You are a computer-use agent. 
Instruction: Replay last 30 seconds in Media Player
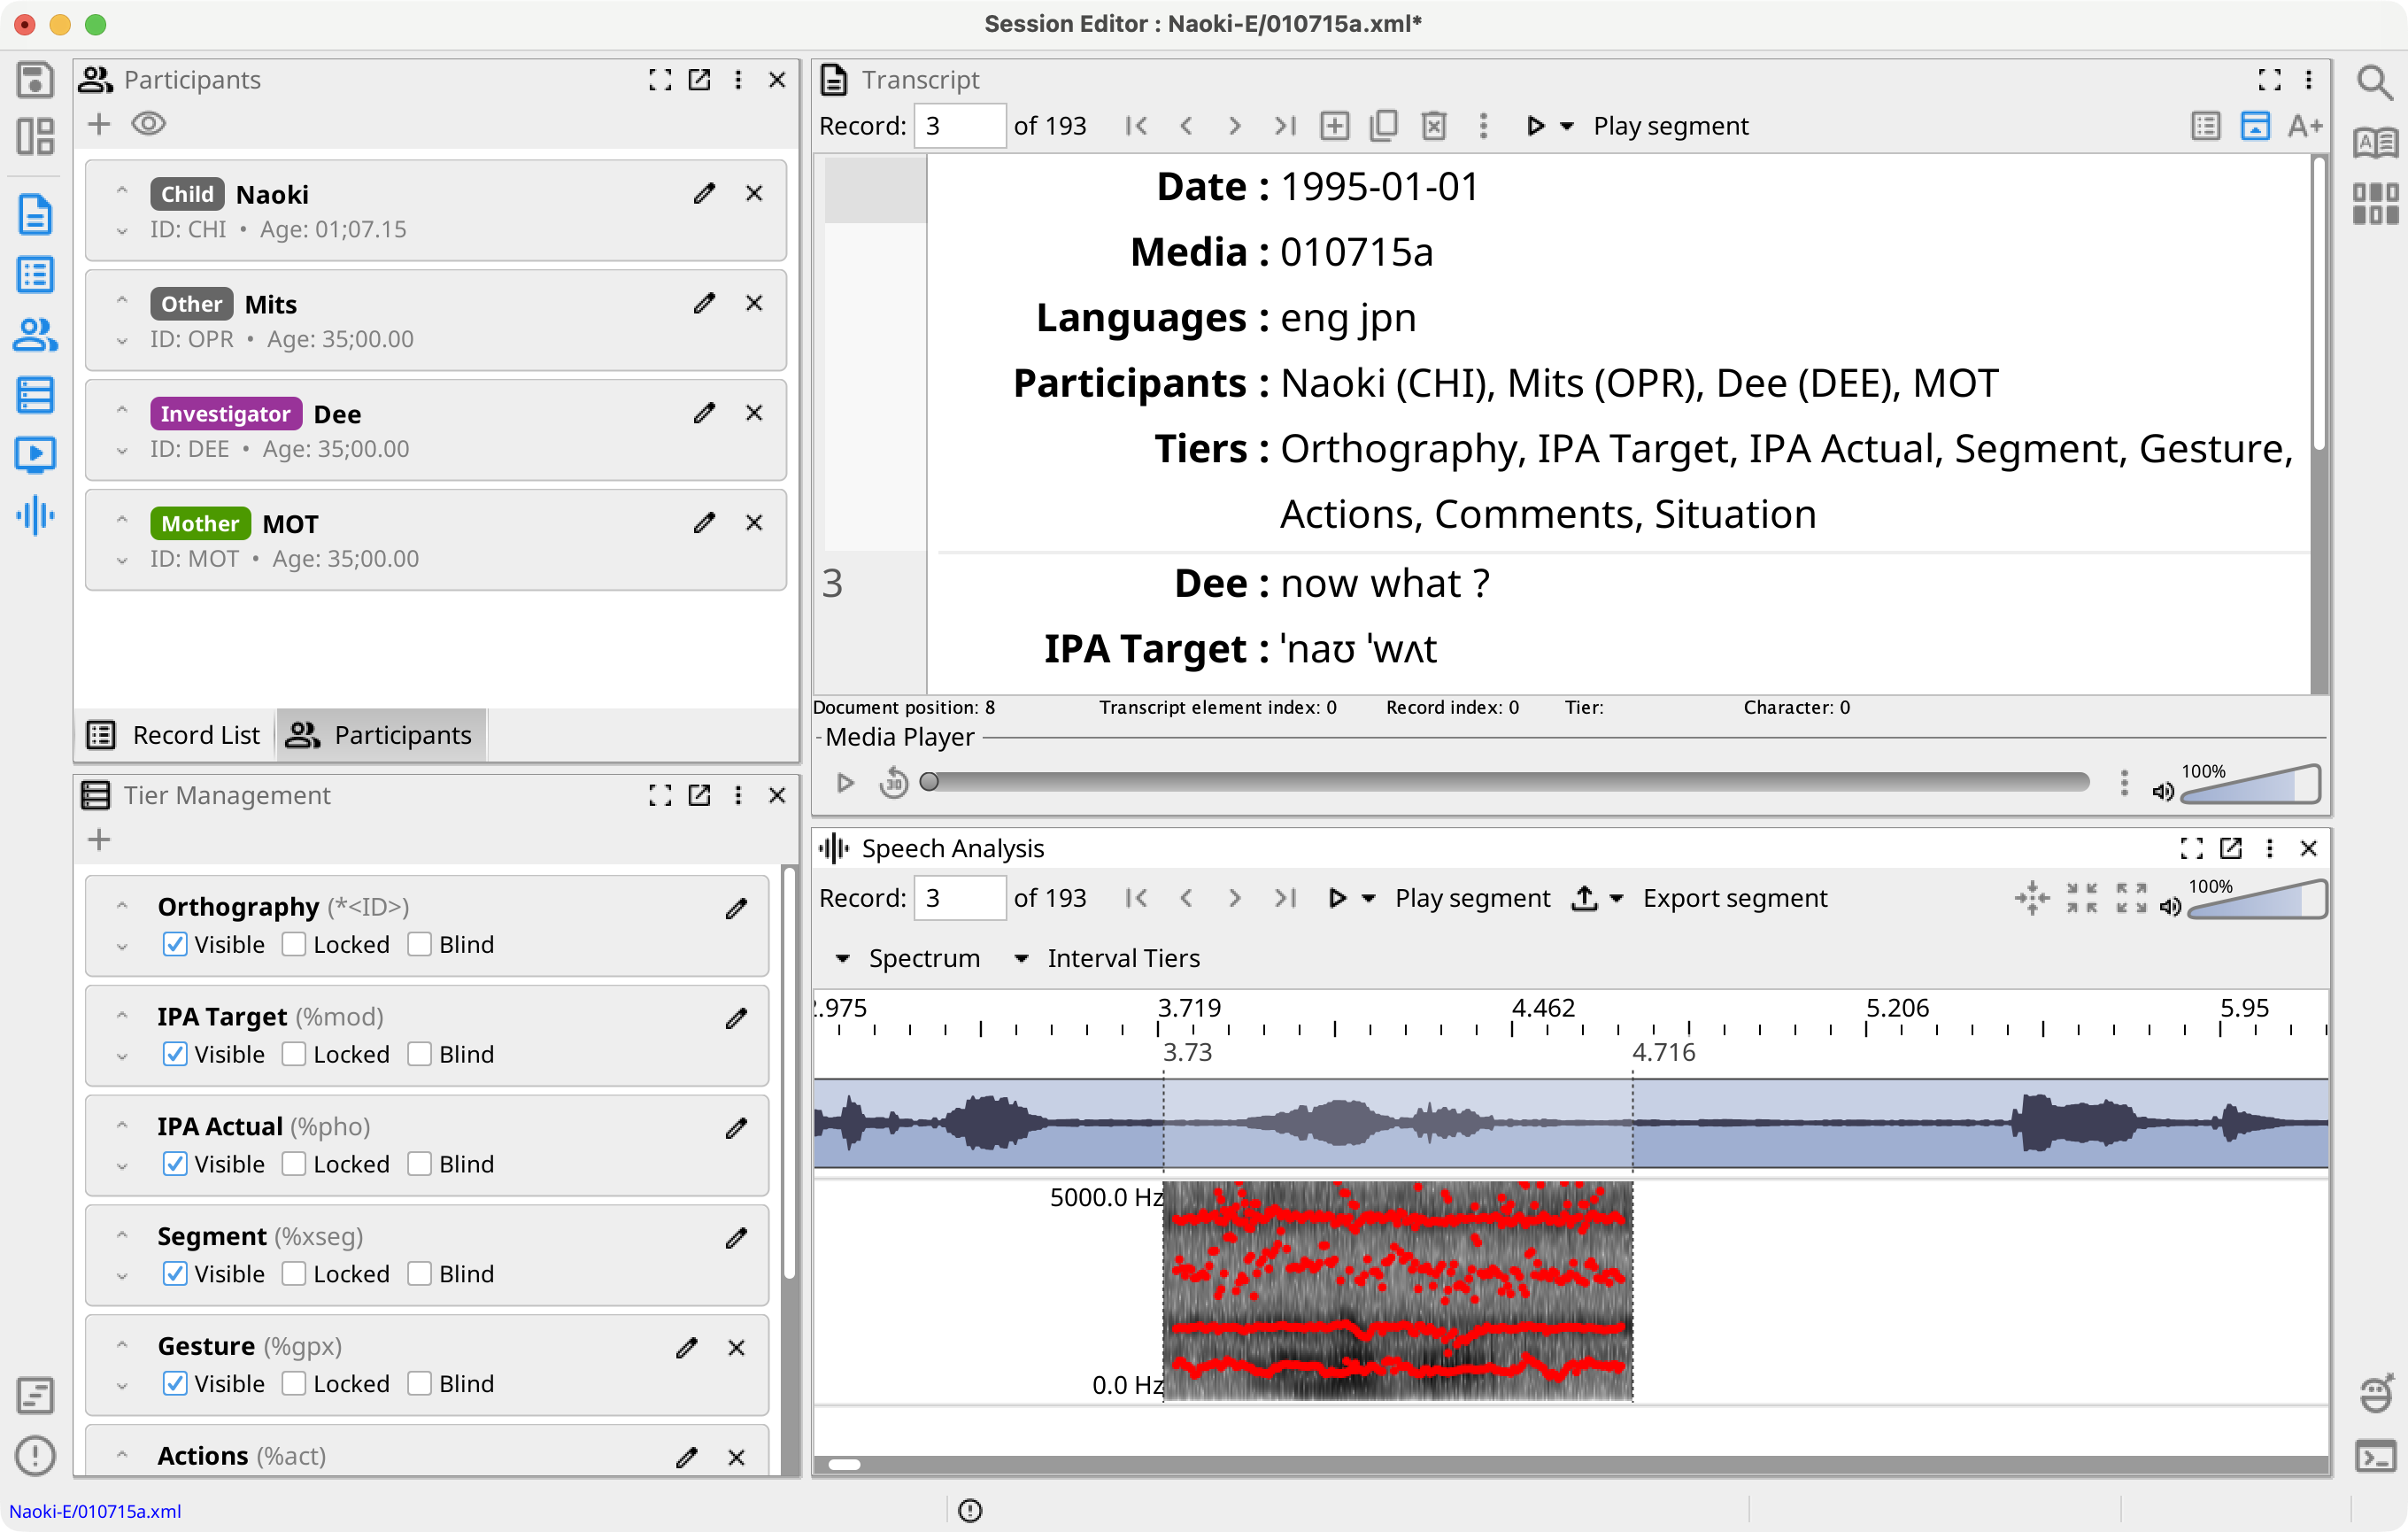(893, 783)
